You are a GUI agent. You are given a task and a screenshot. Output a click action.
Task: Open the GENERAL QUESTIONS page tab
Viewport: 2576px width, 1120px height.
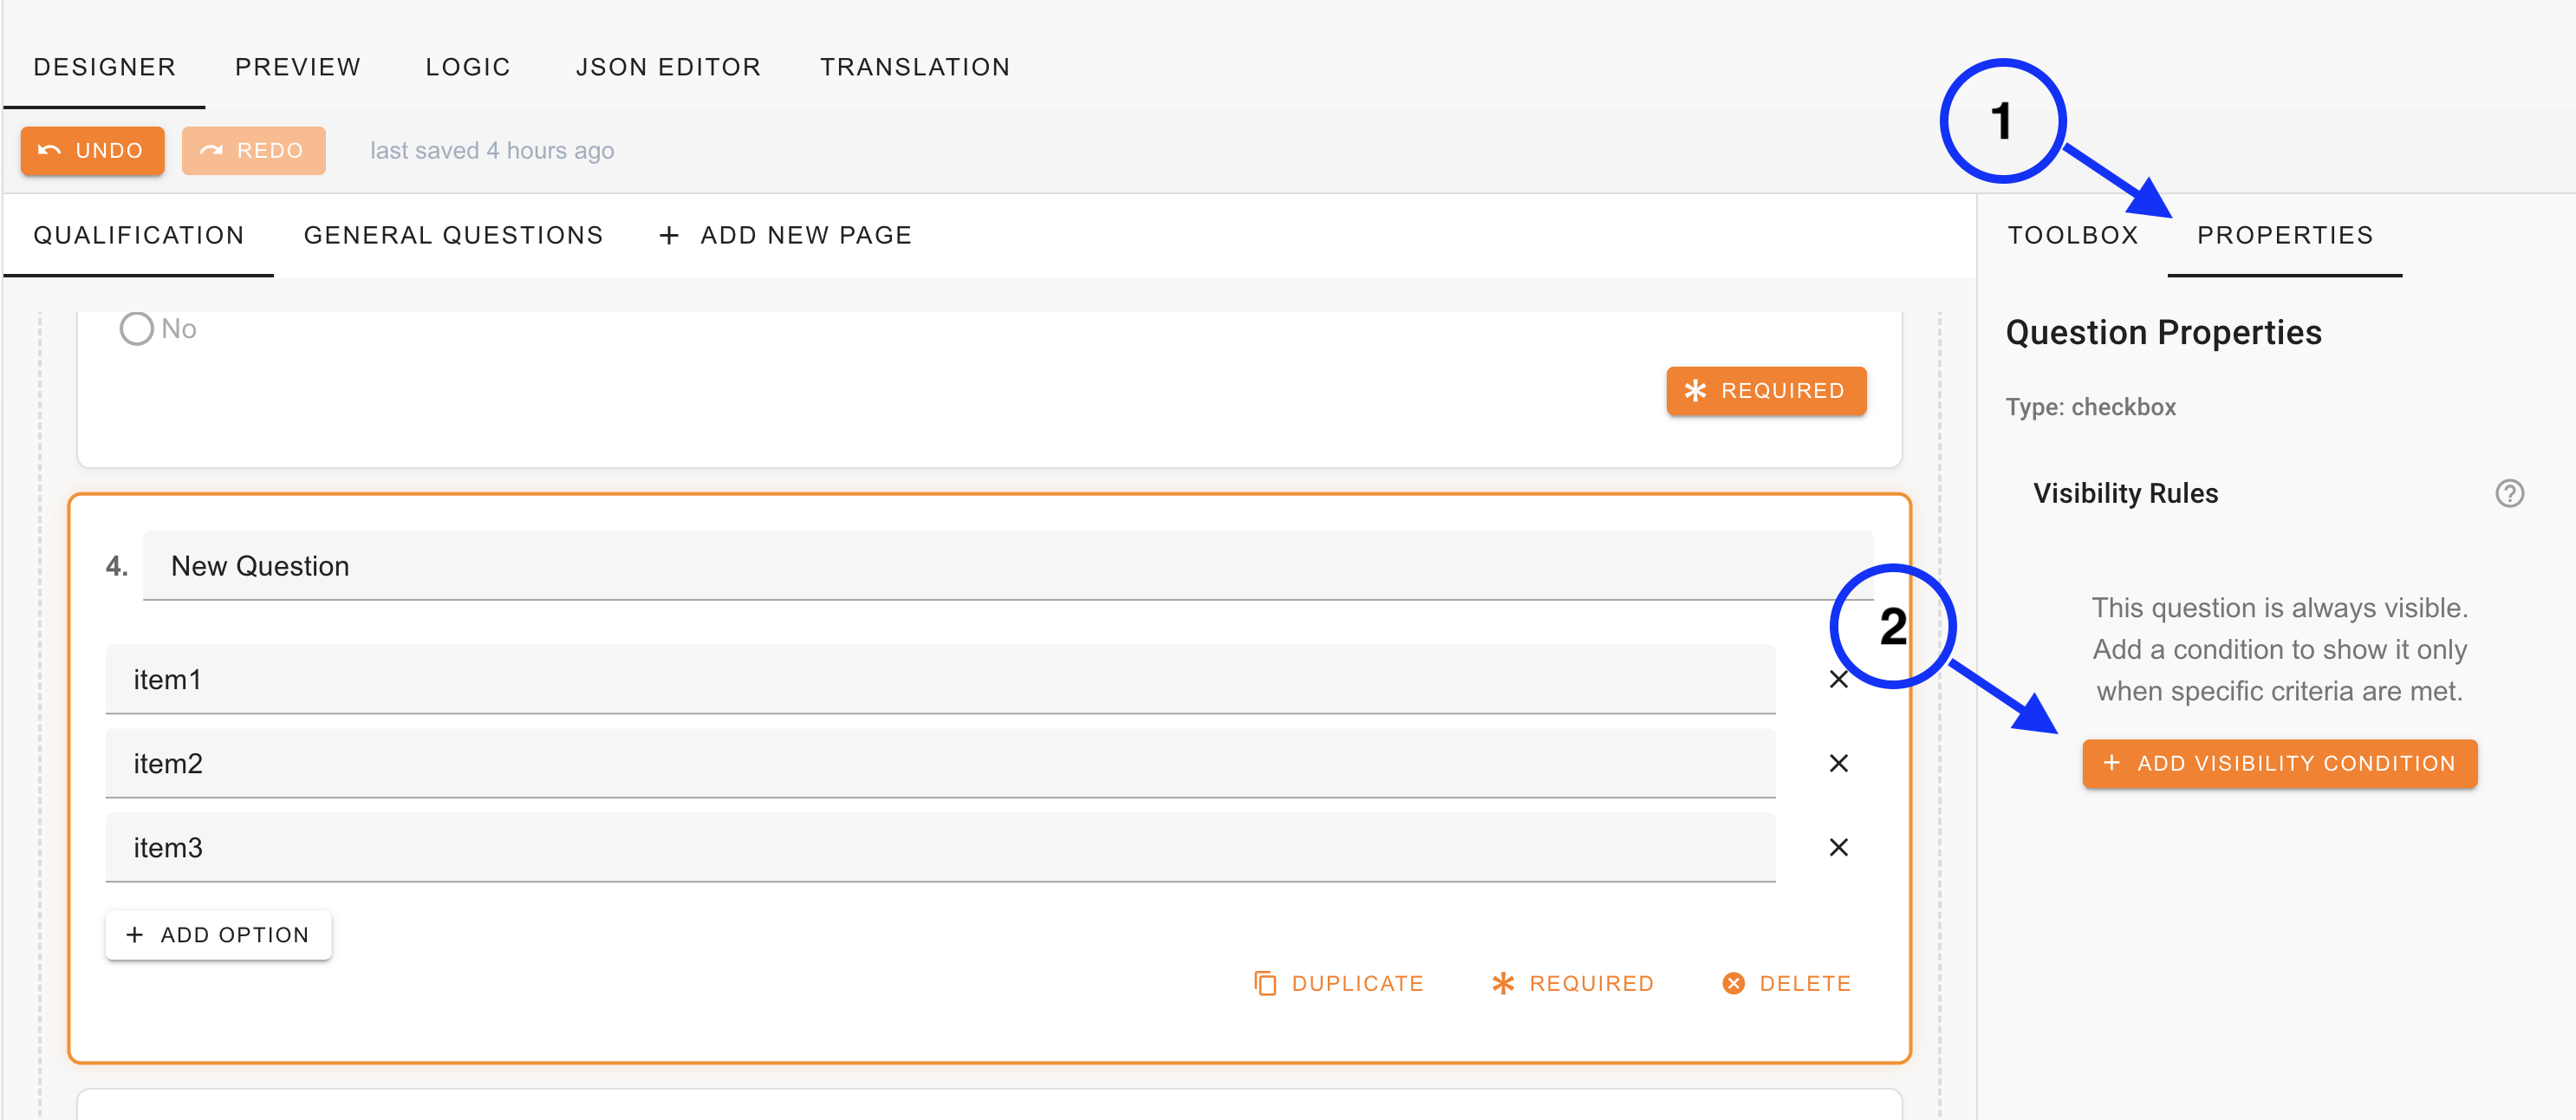(x=454, y=234)
